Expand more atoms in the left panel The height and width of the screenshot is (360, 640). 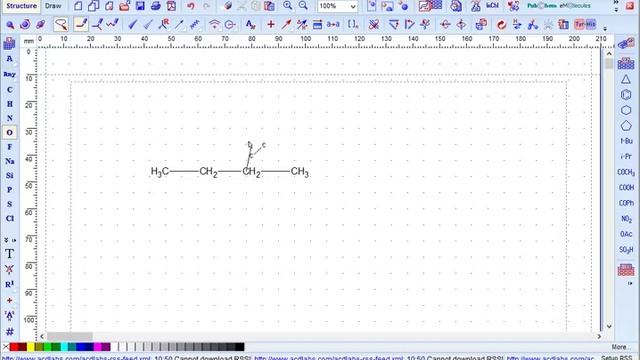6,240
